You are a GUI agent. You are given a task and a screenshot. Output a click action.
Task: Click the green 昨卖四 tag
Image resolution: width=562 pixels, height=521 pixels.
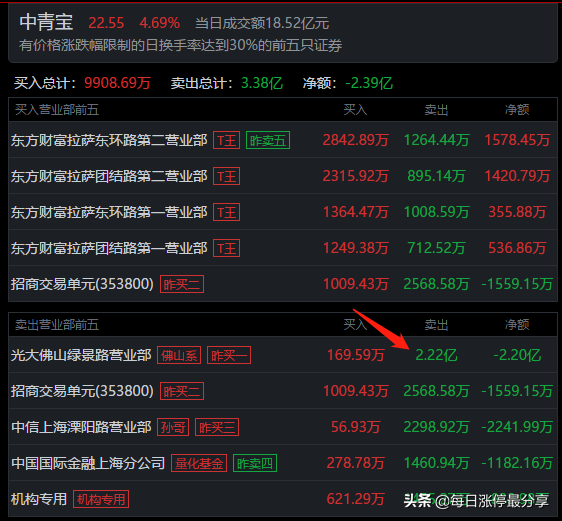tap(255, 463)
